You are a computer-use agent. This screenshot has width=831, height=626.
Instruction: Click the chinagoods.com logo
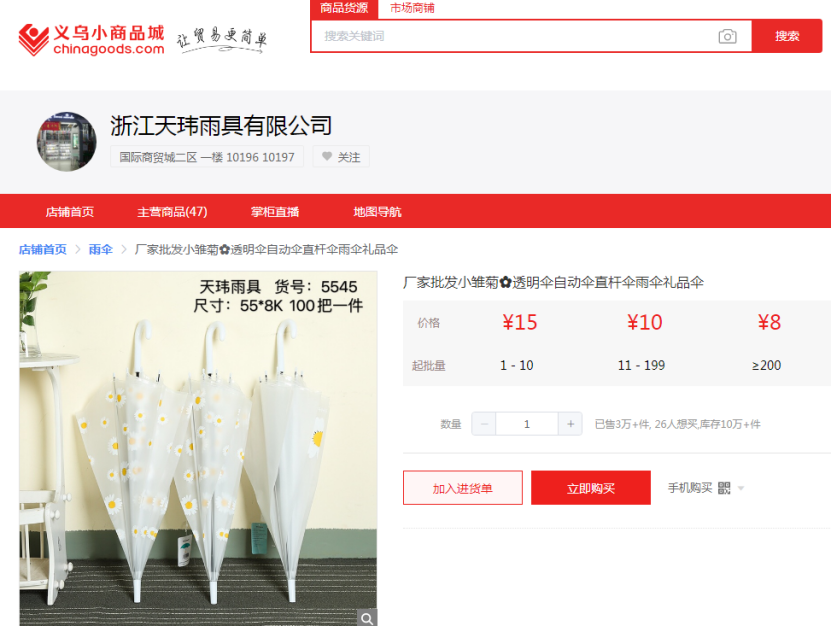click(91, 40)
